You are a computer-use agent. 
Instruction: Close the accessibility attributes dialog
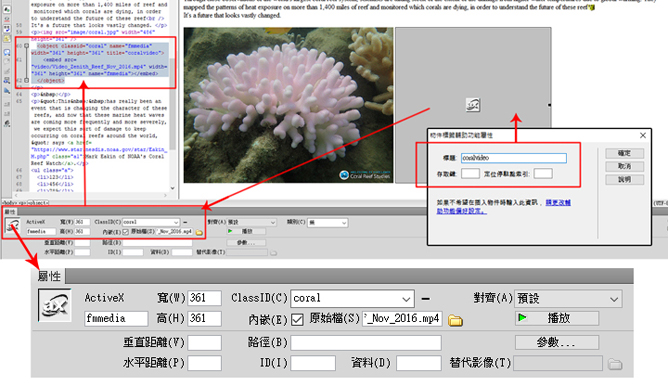[643, 135]
